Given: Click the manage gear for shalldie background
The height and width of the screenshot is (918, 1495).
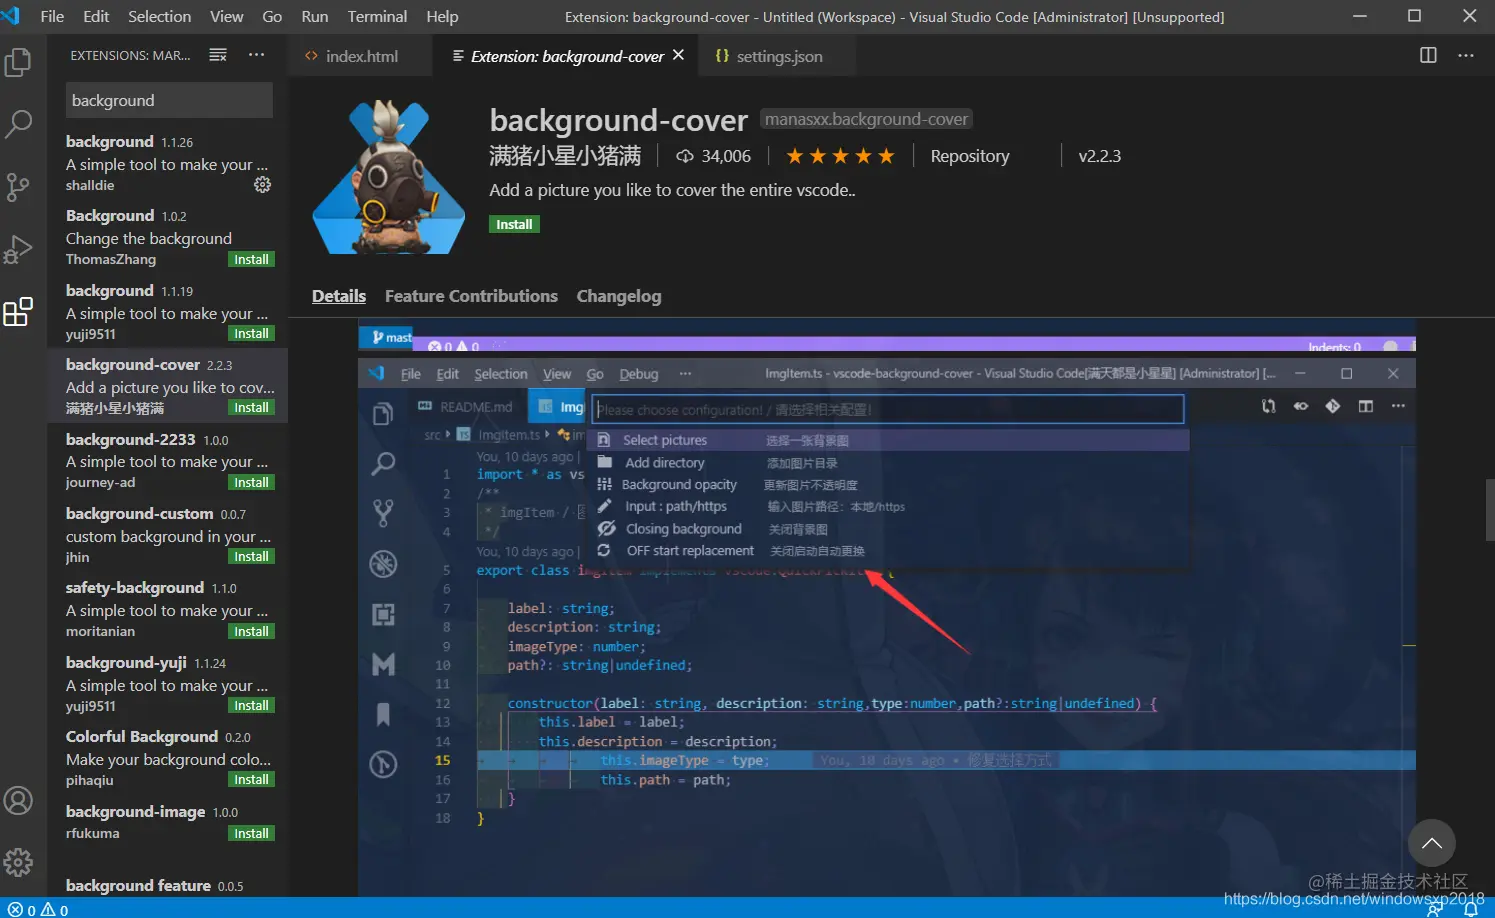Looking at the screenshot, I should tap(263, 185).
